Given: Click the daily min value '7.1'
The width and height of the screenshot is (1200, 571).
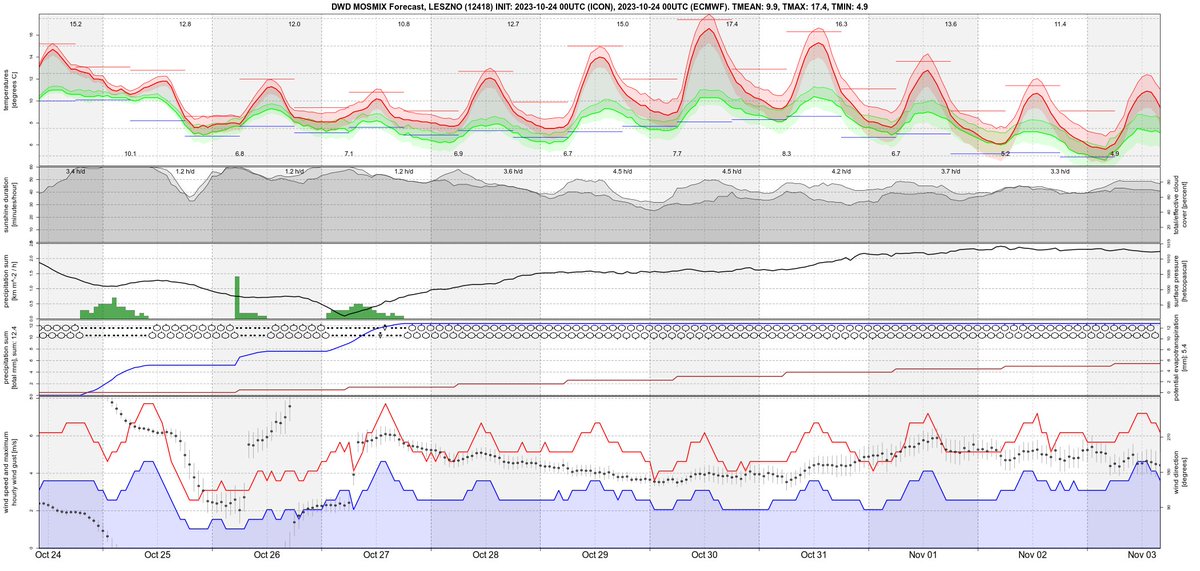Looking at the screenshot, I should tap(349, 154).
